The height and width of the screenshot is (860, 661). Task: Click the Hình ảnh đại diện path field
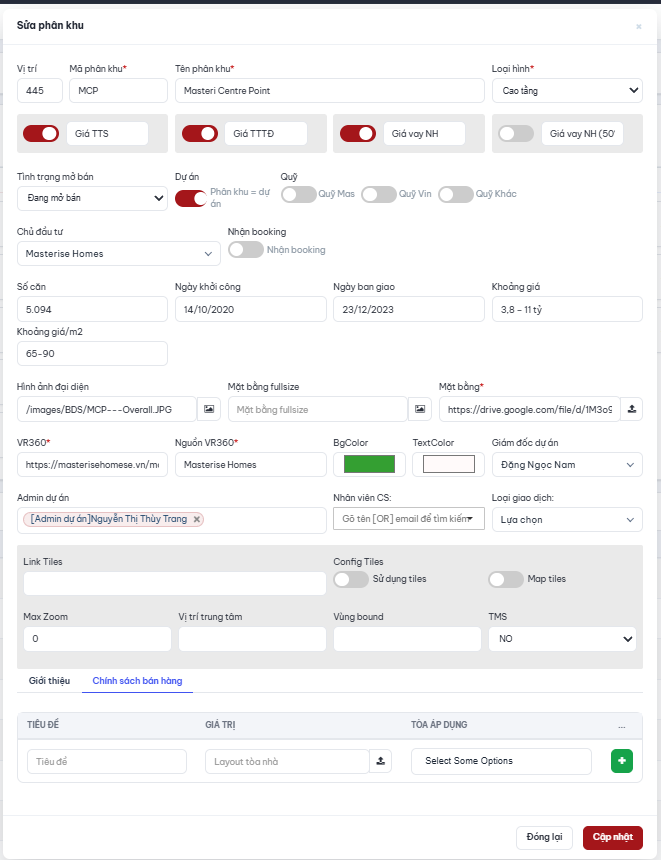[107, 409]
